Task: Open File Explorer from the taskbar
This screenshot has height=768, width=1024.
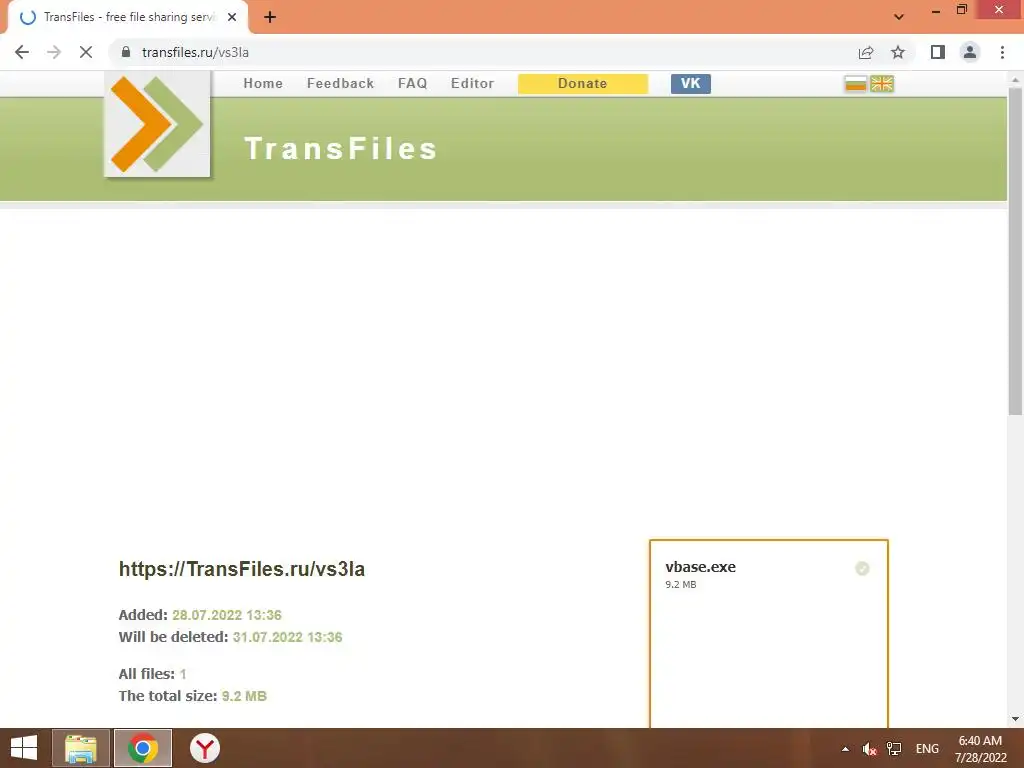Action: (81, 748)
